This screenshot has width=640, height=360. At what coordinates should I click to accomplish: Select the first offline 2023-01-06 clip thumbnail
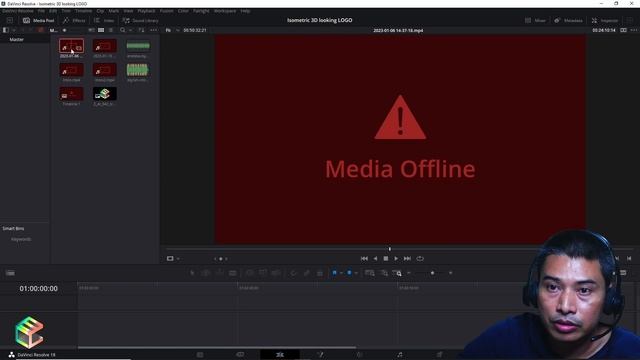71,46
